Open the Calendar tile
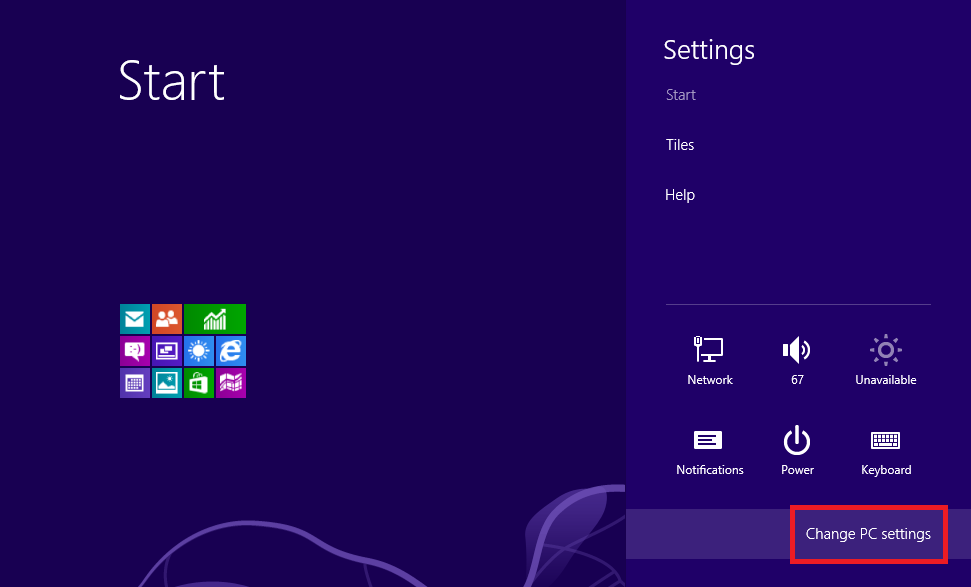 [135, 383]
